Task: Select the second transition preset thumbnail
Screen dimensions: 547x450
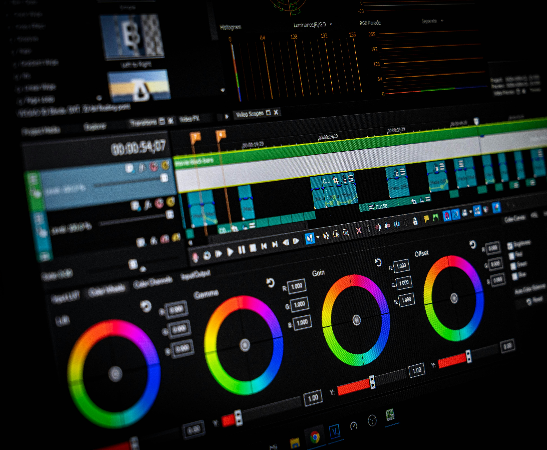Action: (x=138, y=86)
